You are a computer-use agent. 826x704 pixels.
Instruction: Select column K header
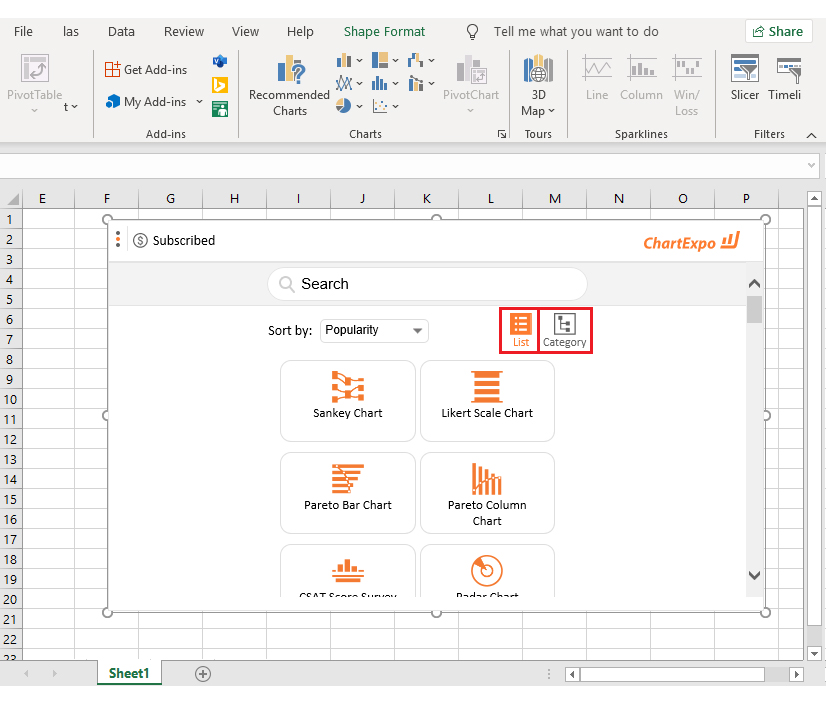coord(427,199)
